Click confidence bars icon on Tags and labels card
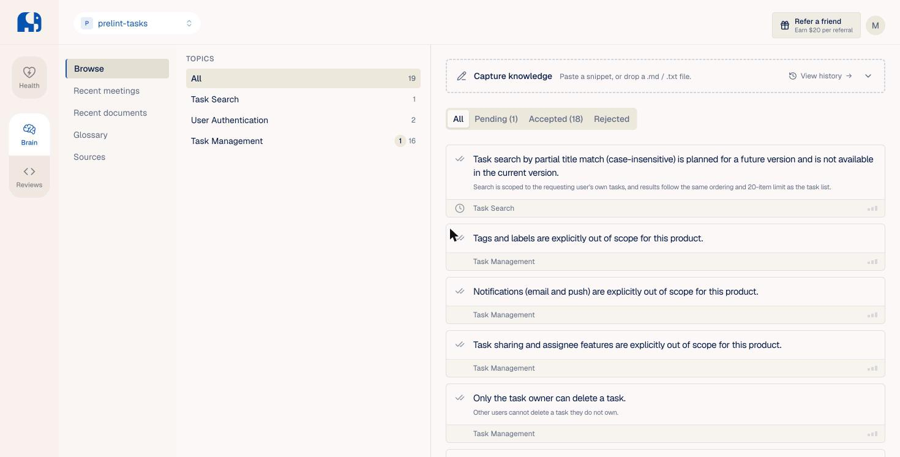Image resolution: width=900 pixels, height=457 pixels. (872, 262)
